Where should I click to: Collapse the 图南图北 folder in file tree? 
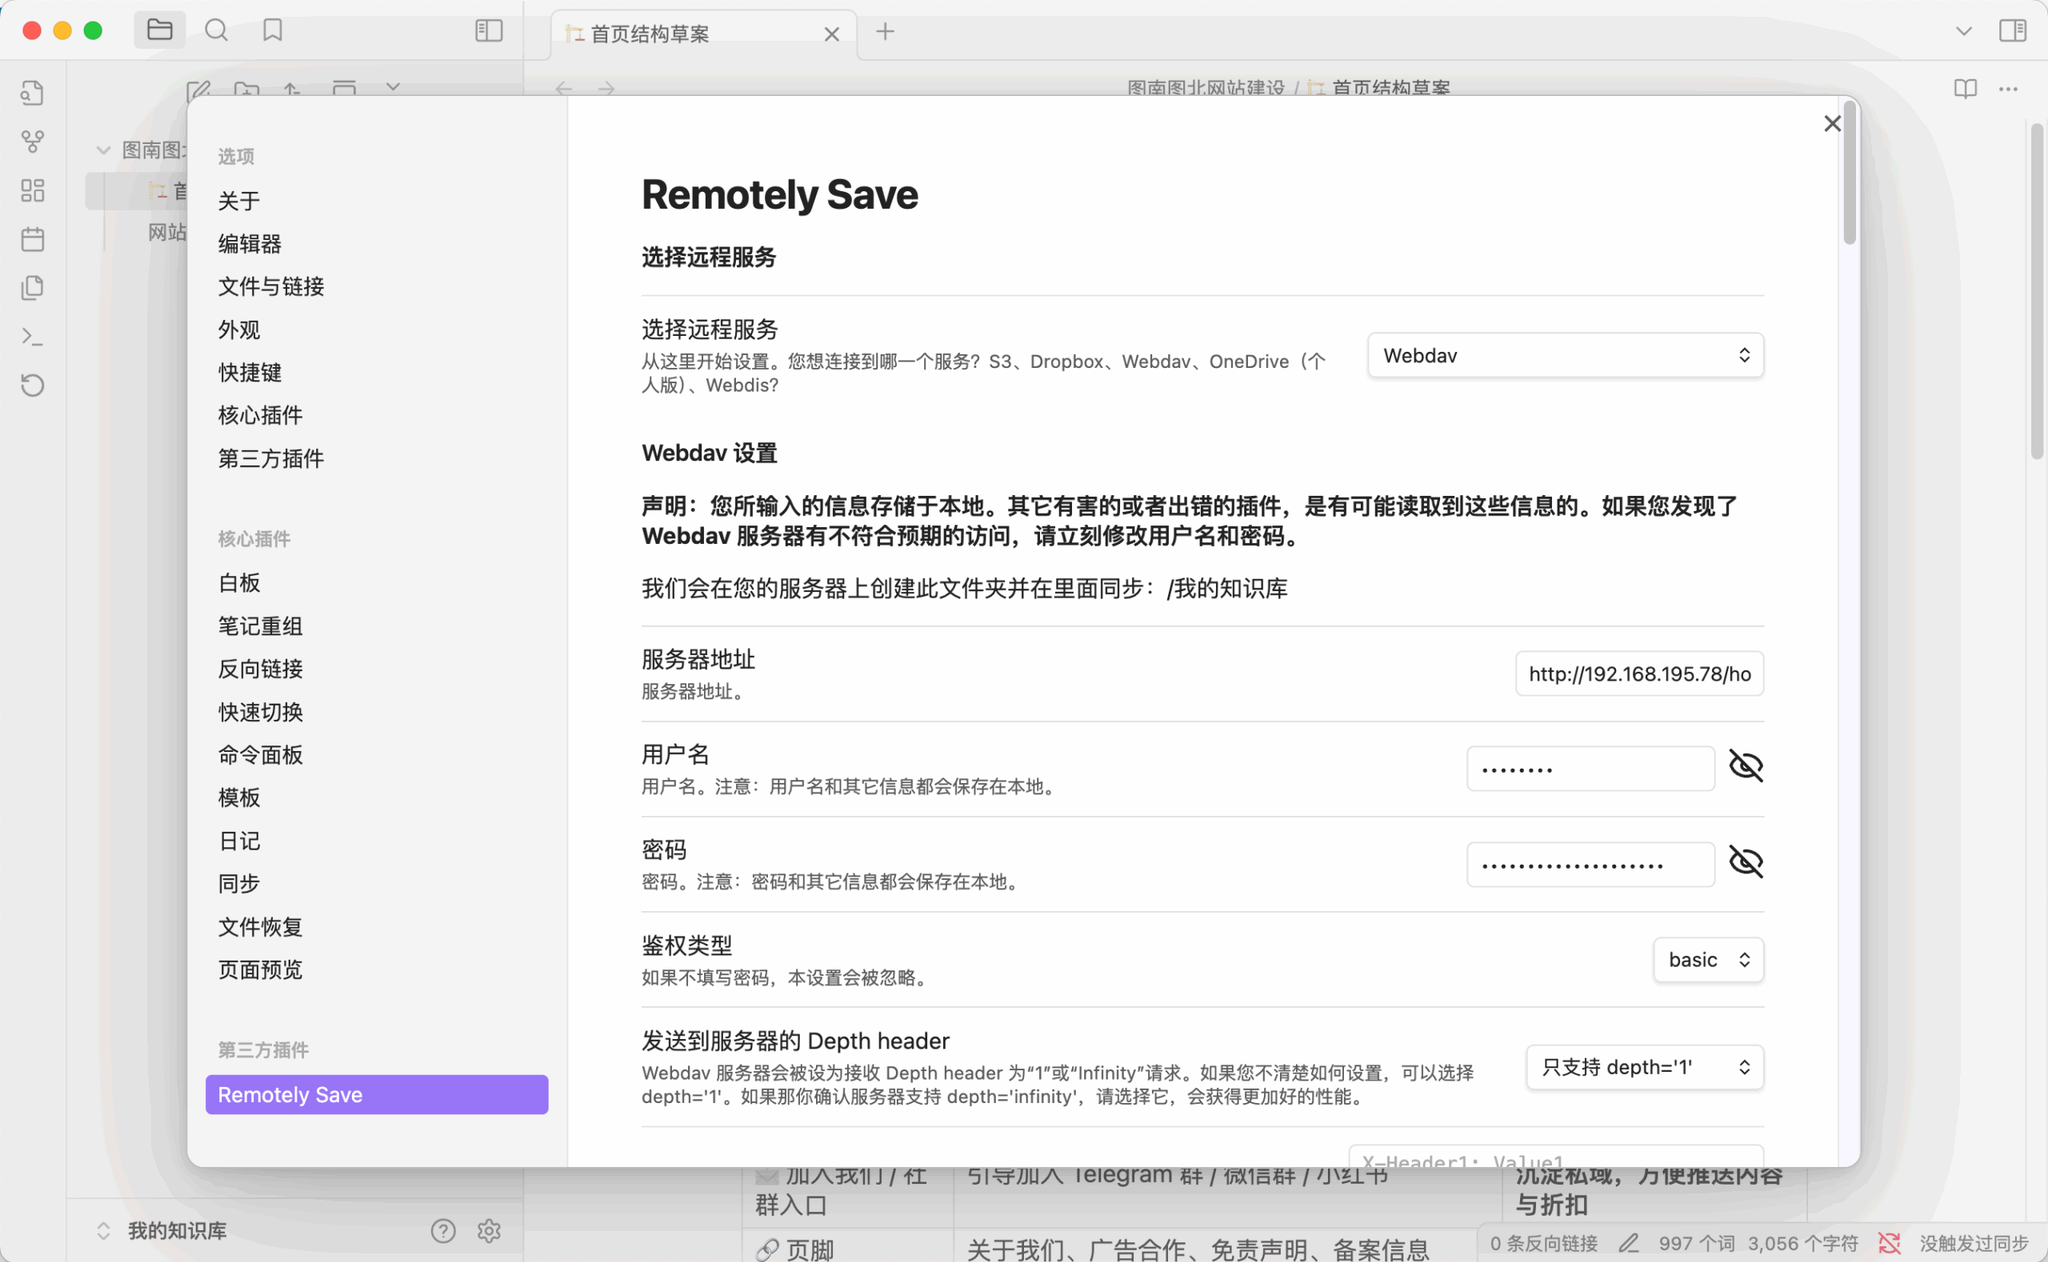click(x=103, y=150)
